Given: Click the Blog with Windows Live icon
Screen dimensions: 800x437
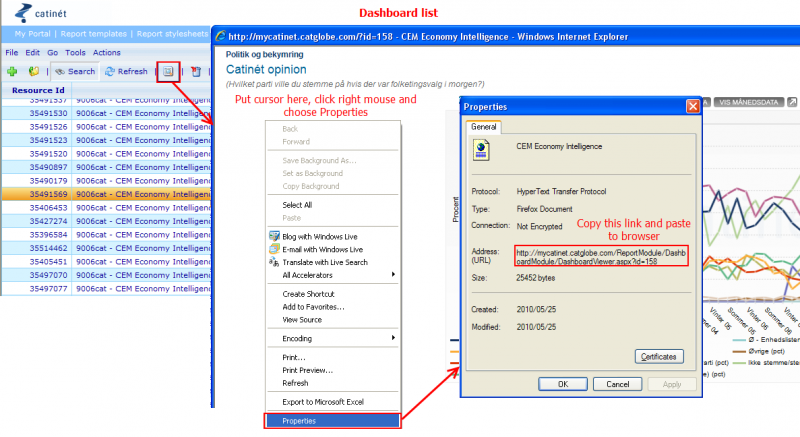Looking at the screenshot, I should (274, 236).
